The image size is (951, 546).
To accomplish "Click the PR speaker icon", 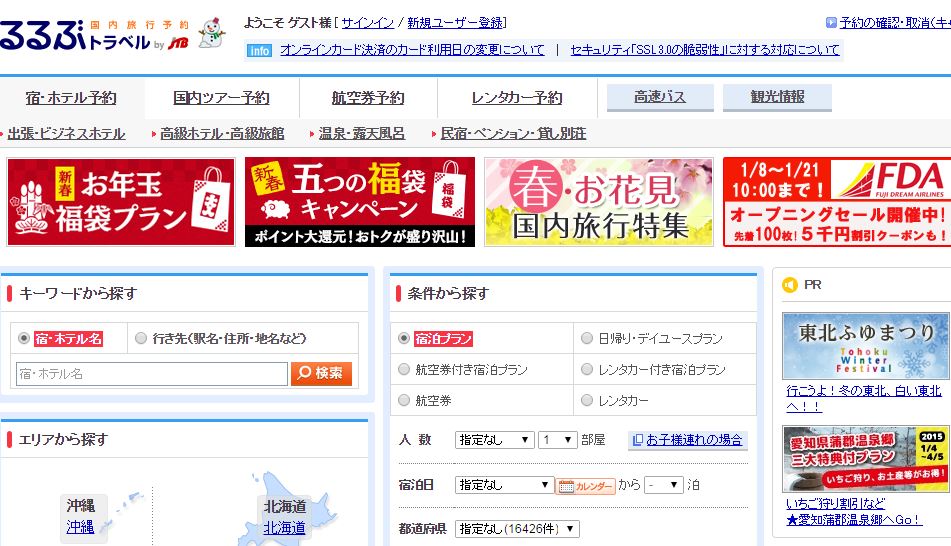I will click(790, 285).
